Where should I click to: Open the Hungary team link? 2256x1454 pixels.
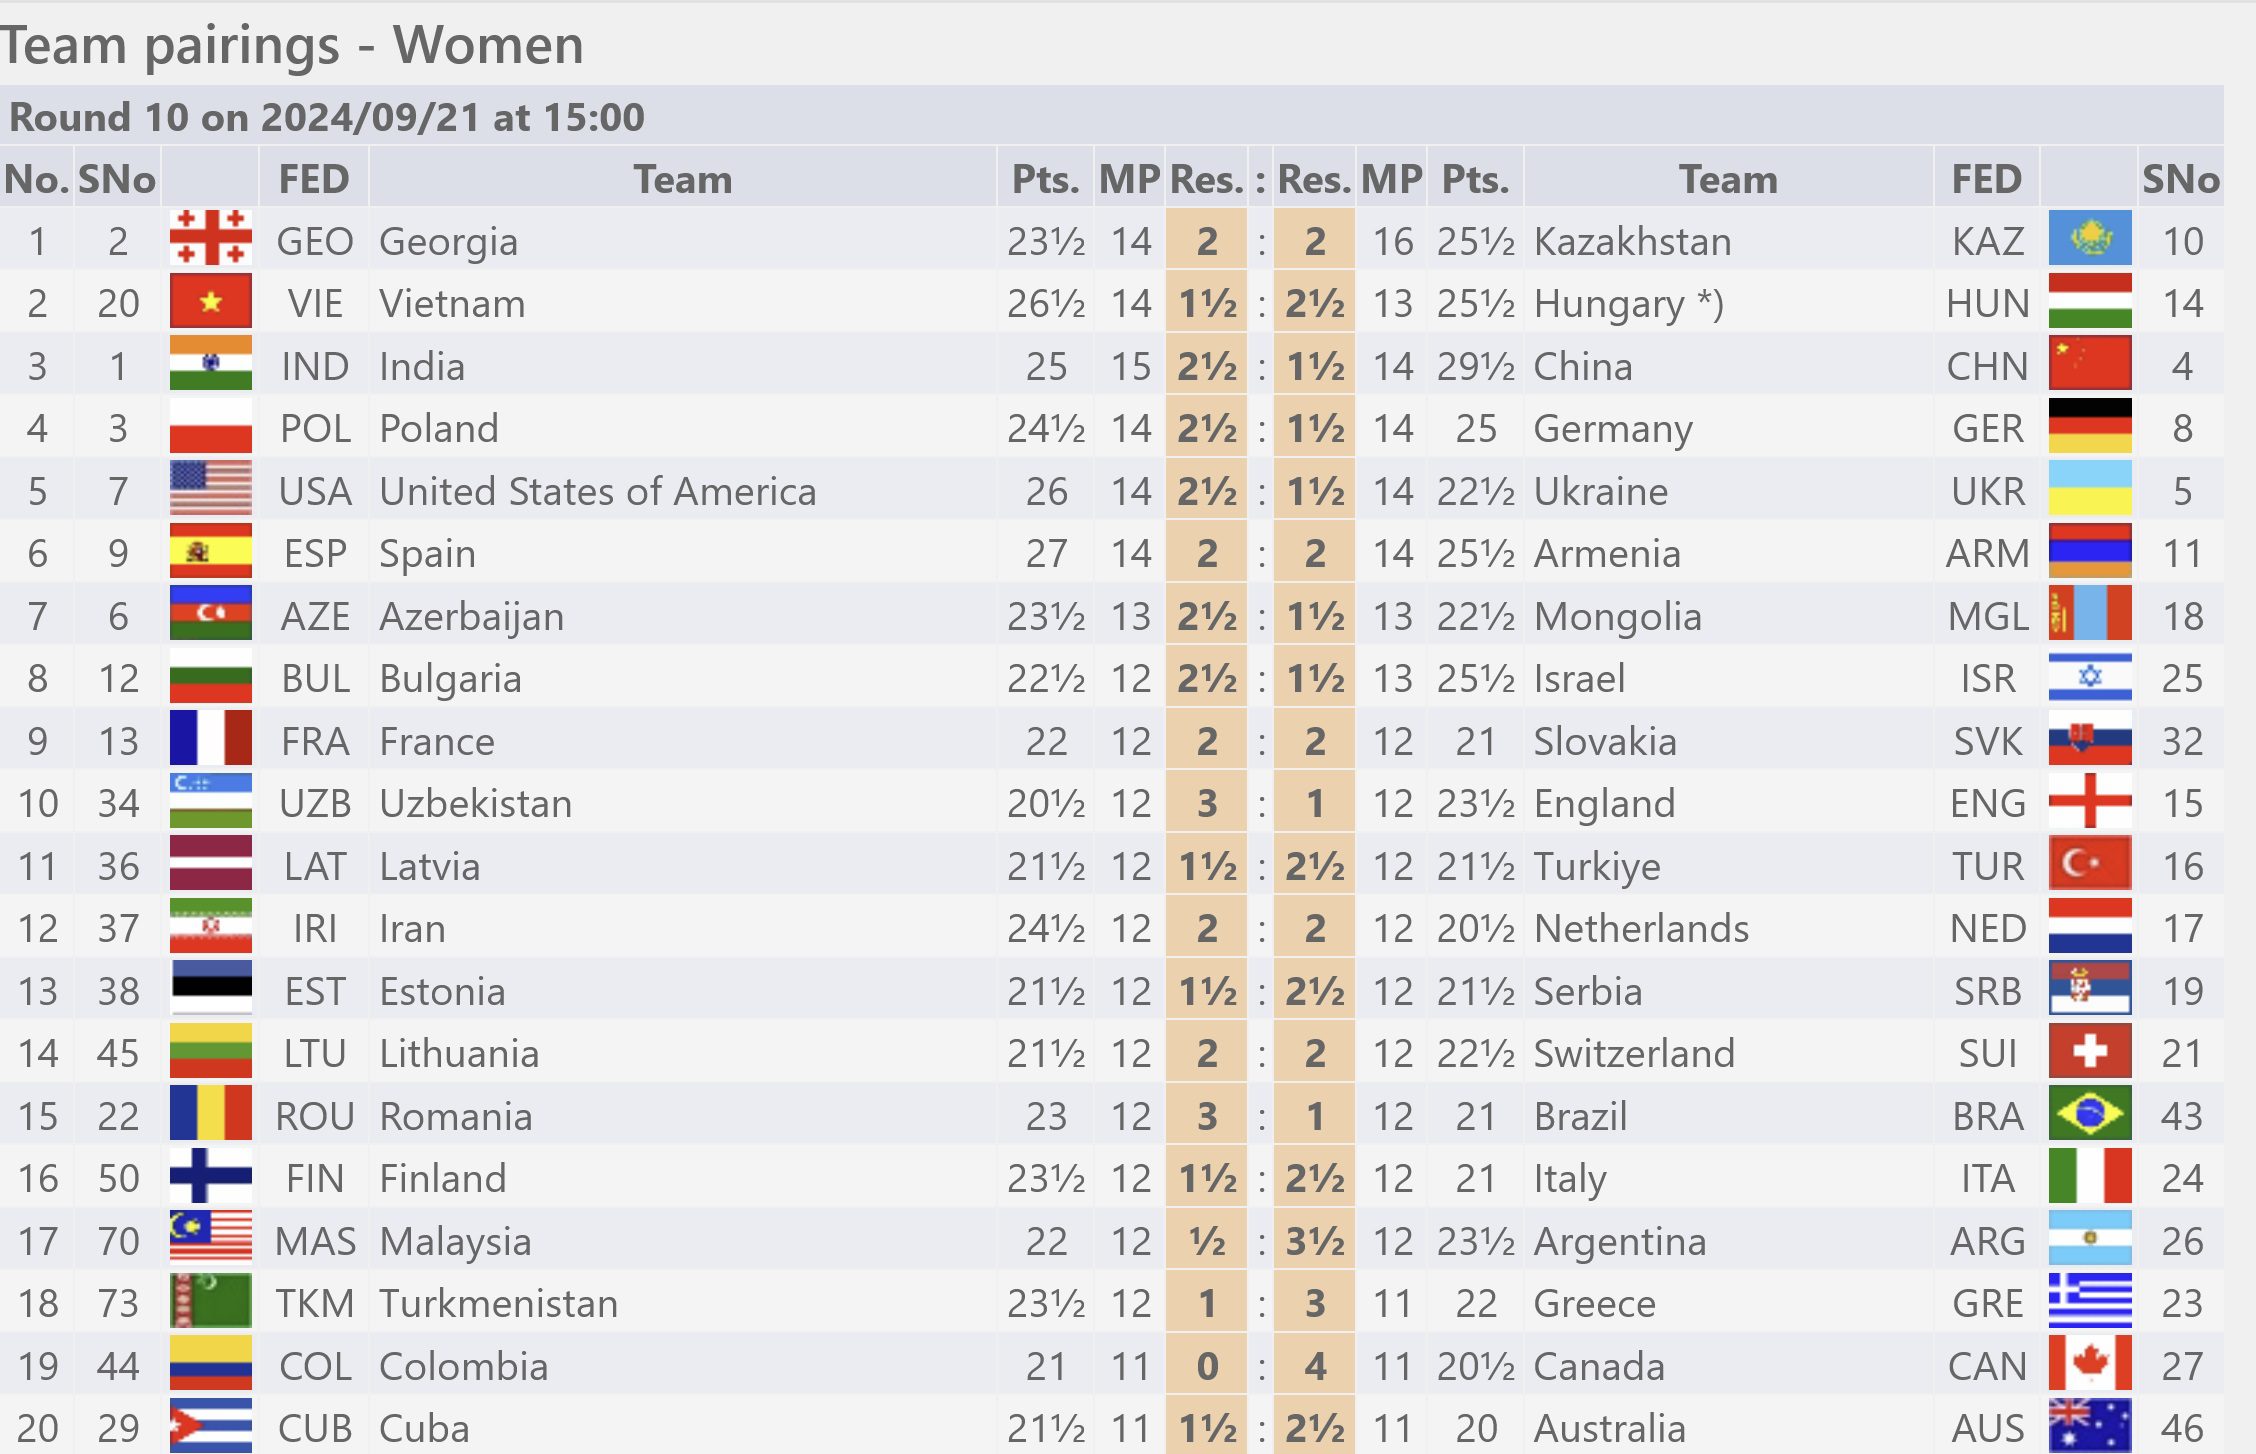click(x=1609, y=304)
